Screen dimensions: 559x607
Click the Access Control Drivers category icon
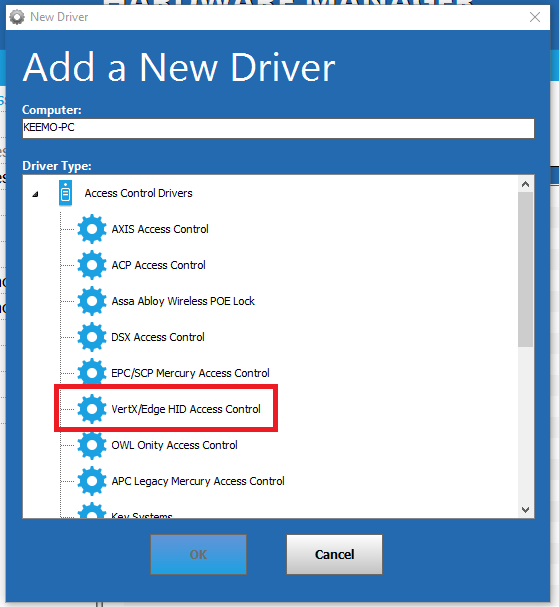65,193
